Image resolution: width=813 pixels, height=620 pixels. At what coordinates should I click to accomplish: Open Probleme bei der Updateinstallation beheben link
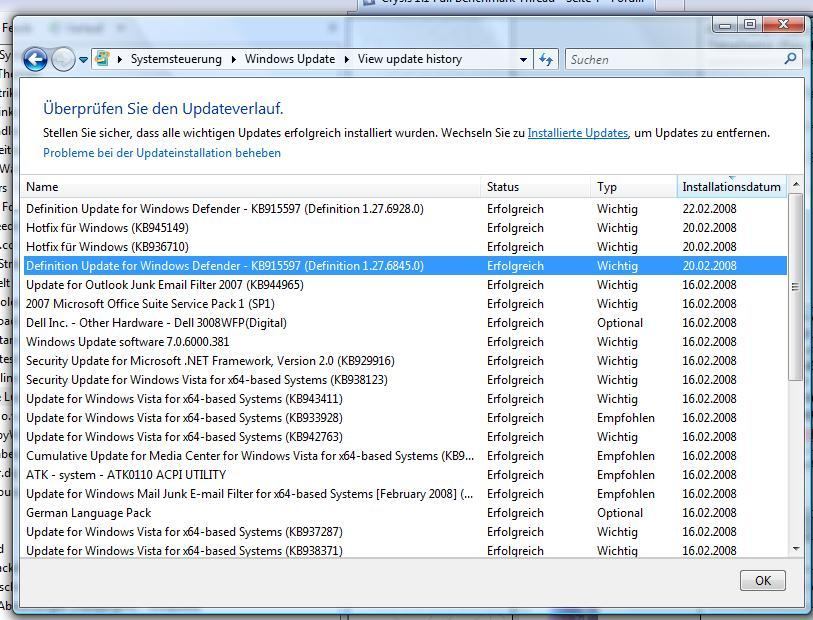pos(162,153)
